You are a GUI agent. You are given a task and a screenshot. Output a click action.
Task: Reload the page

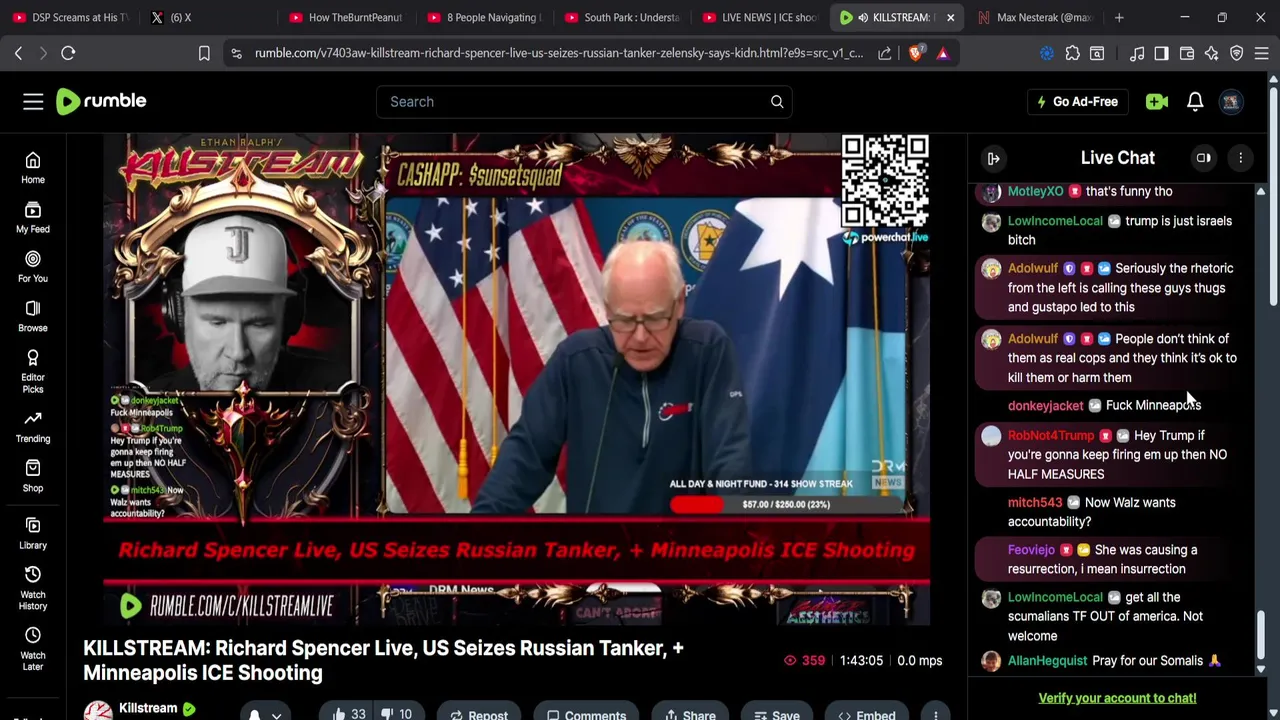[68, 53]
